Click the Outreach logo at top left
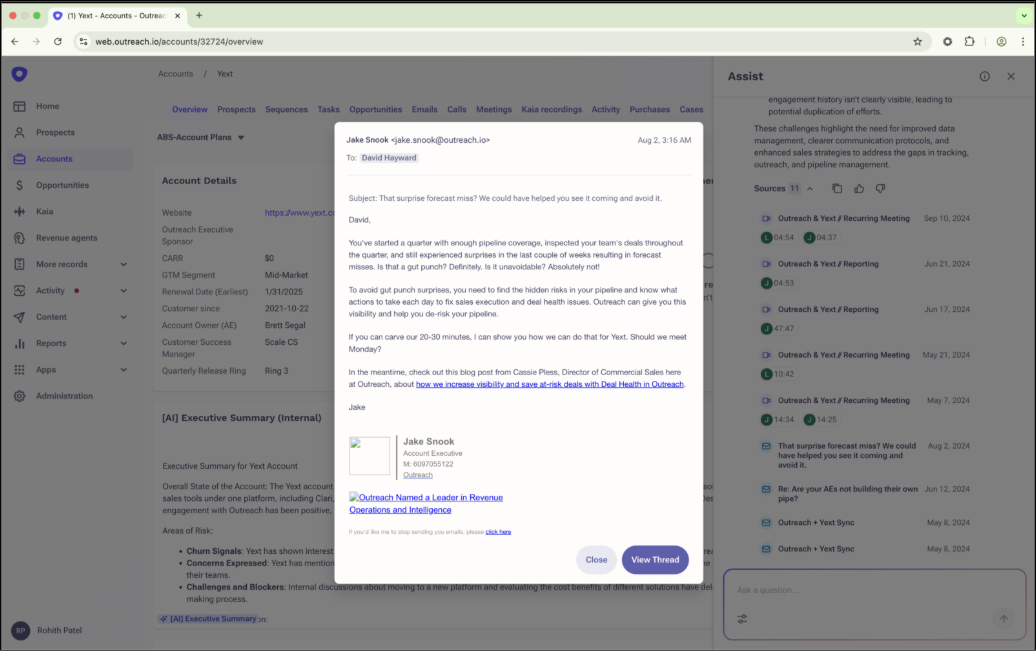The image size is (1036, 651). tap(19, 74)
